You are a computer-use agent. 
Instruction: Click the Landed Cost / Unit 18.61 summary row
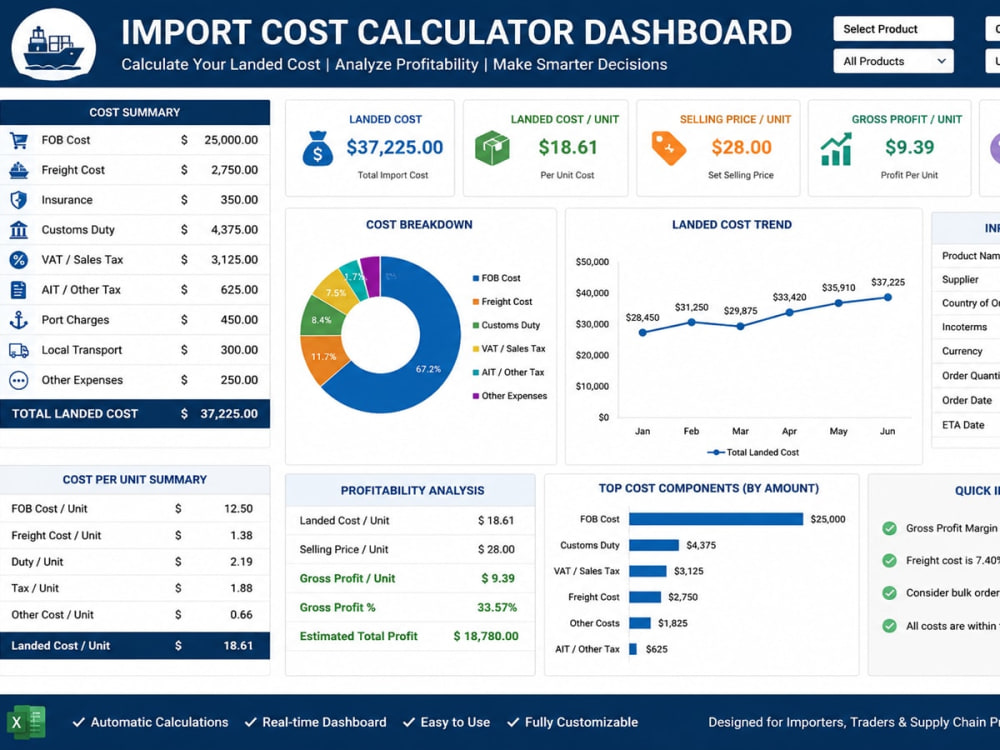pos(135,645)
